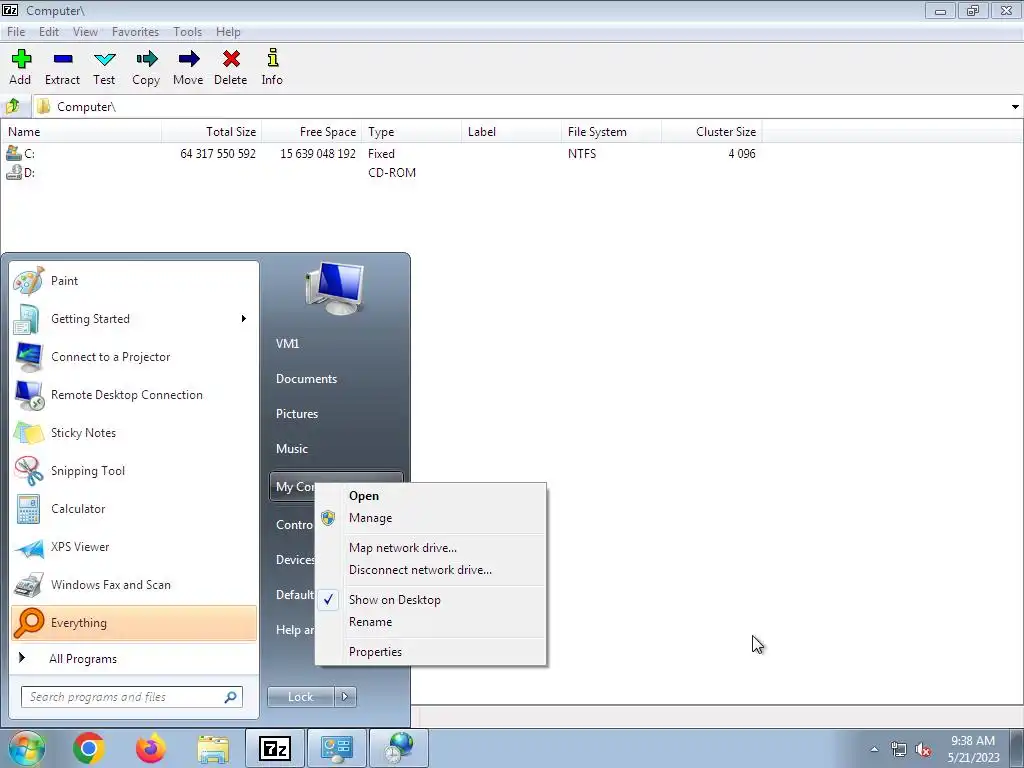Expand Getting Started submenu arrow
The image size is (1024, 768).
tap(244, 319)
